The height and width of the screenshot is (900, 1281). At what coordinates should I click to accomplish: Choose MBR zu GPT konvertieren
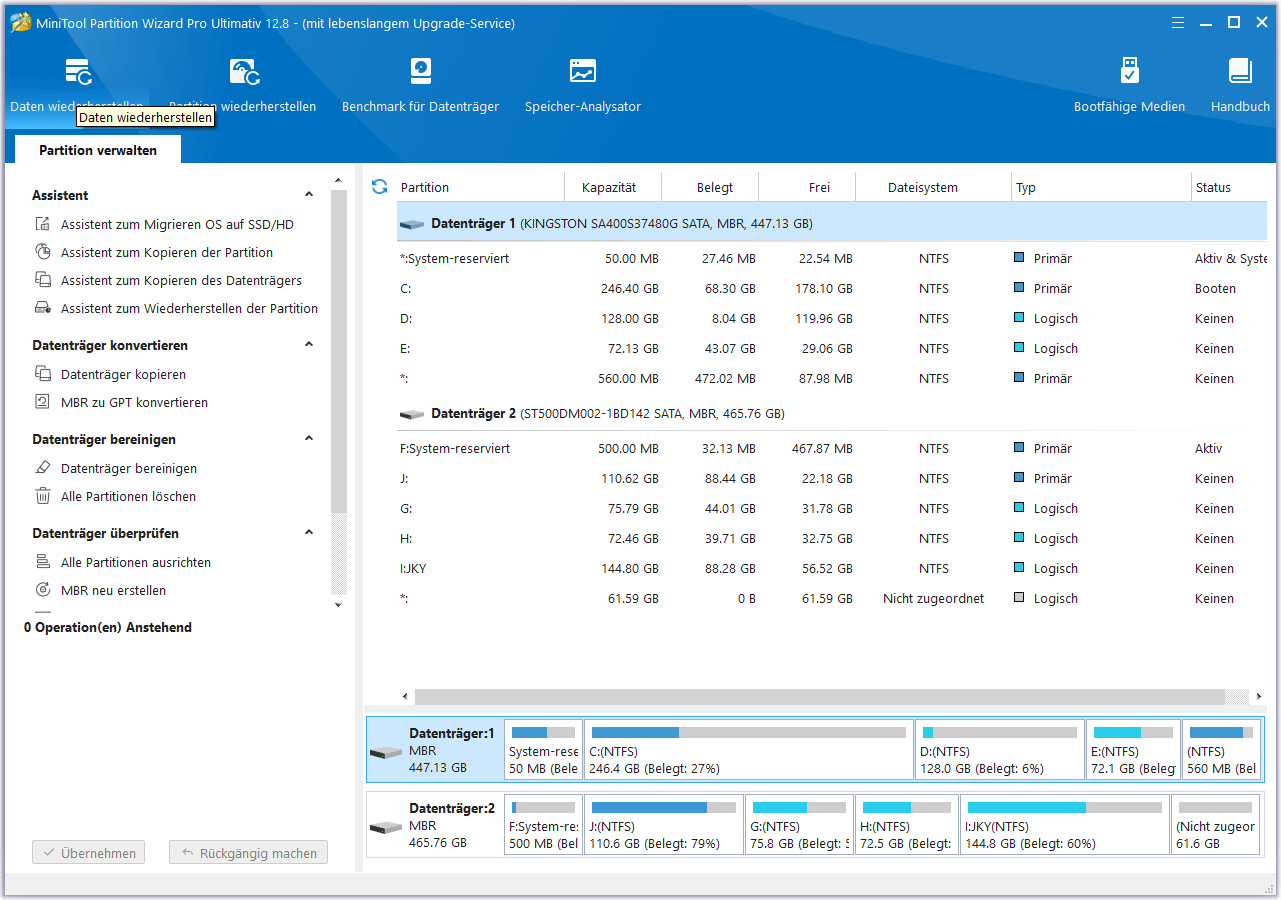pyautogui.click(x=134, y=403)
